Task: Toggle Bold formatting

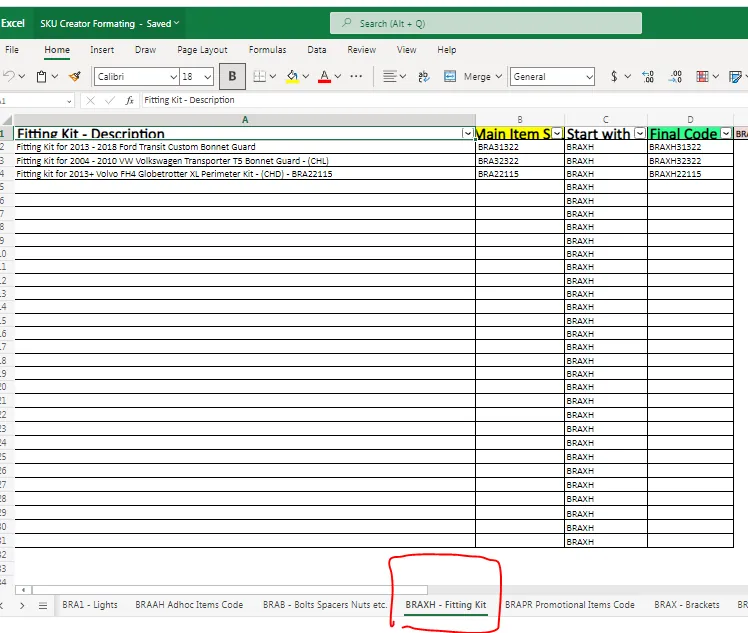Action: click(x=232, y=76)
